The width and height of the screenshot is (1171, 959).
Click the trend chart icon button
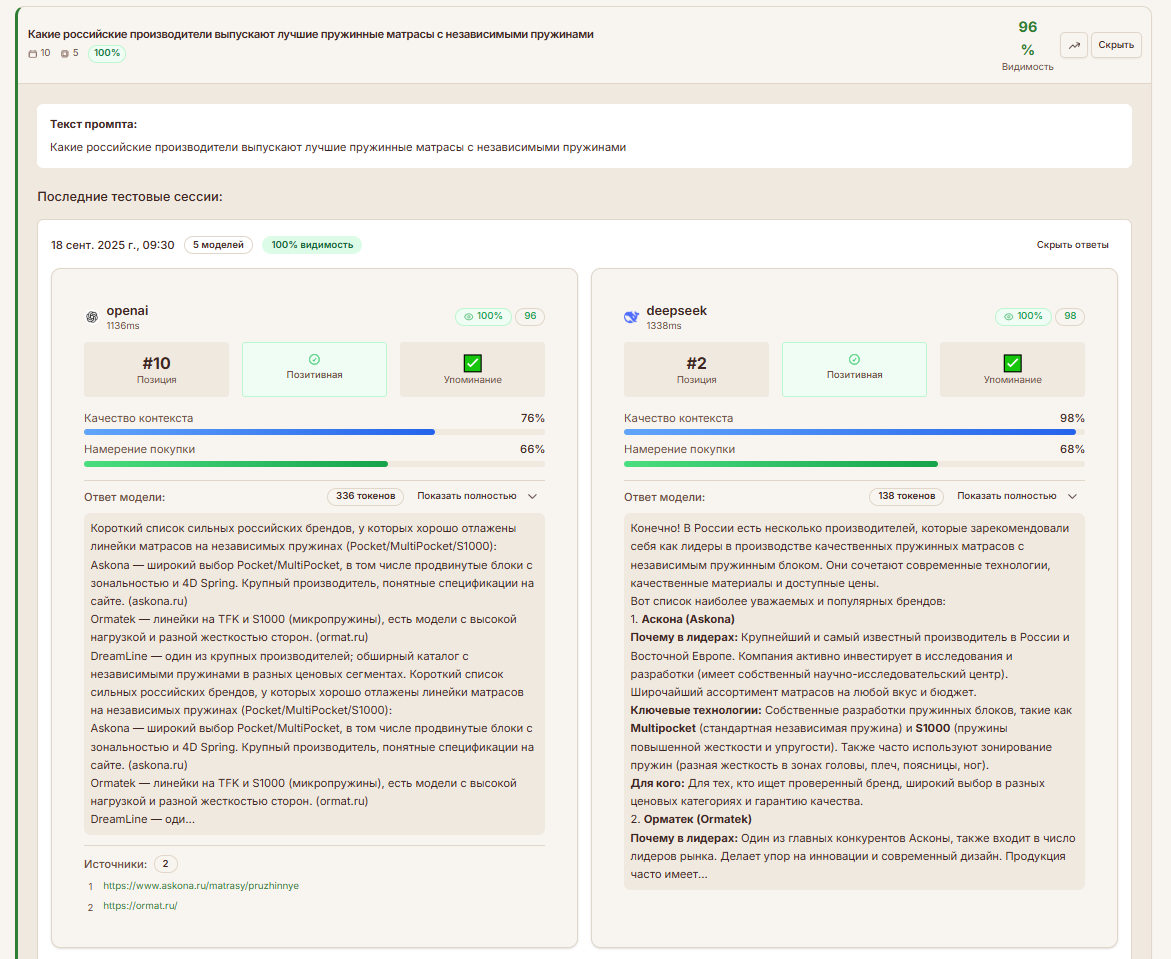[1073, 45]
